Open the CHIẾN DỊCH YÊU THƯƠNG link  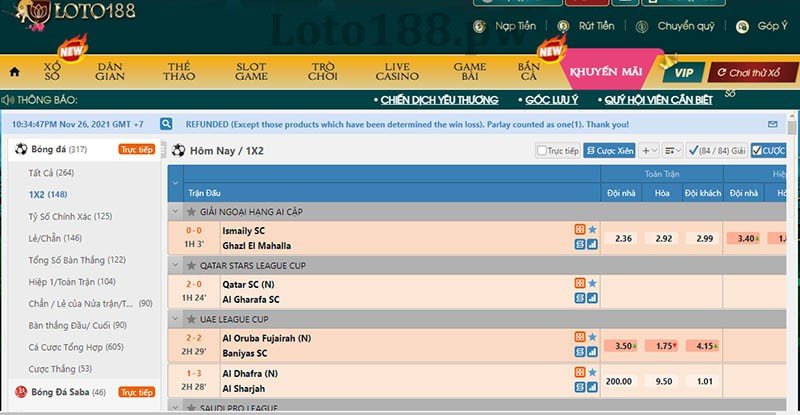coord(439,100)
